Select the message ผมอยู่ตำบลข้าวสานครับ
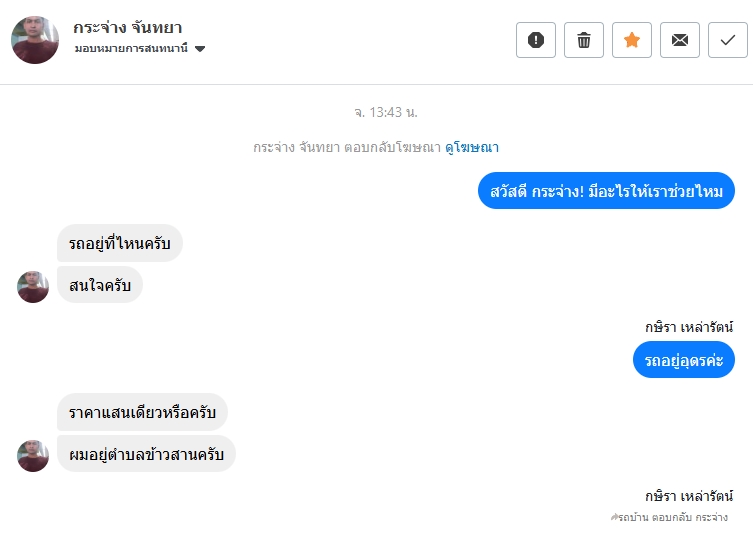Image resolution: width=753 pixels, height=533 pixels. click(x=146, y=454)
